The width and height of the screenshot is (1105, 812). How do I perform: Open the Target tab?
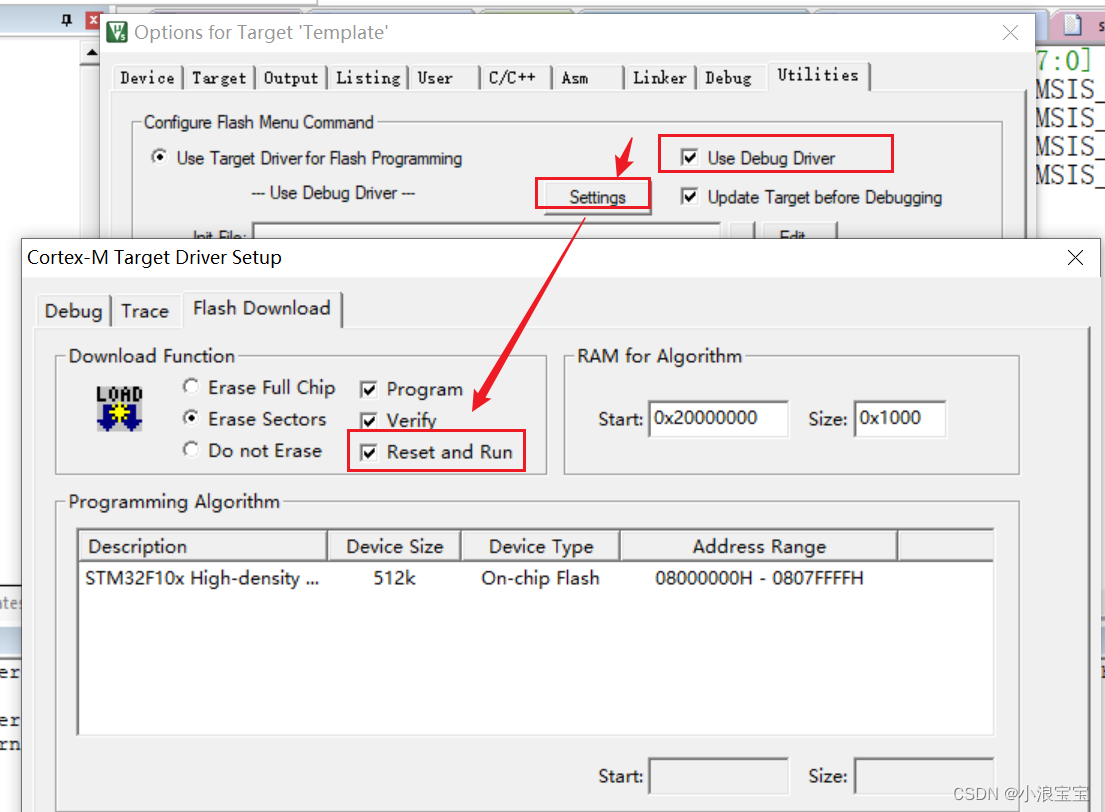click(219, 78)
